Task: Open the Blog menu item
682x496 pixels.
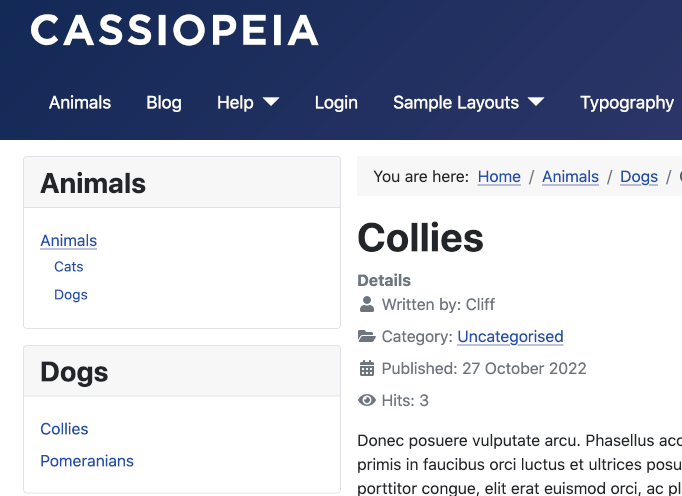Action: click(x=164, y=102)
